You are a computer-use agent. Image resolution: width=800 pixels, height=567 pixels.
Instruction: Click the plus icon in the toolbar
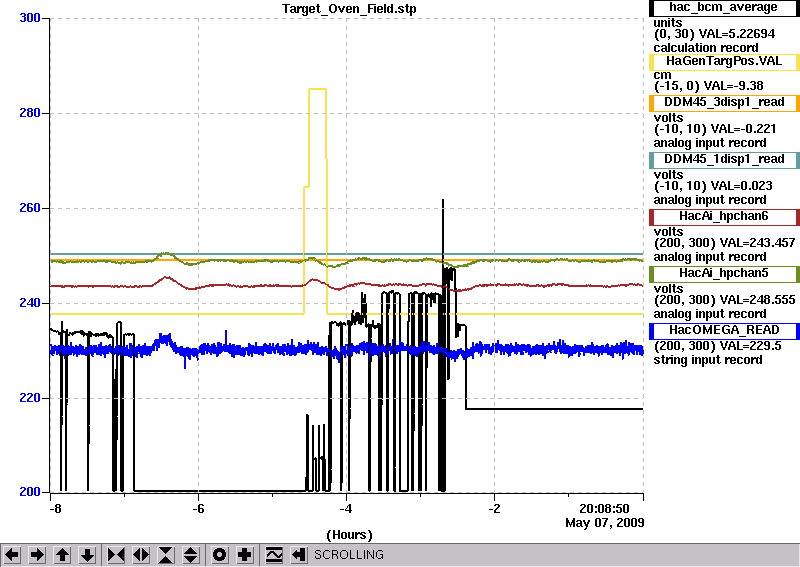pos(245,555)
